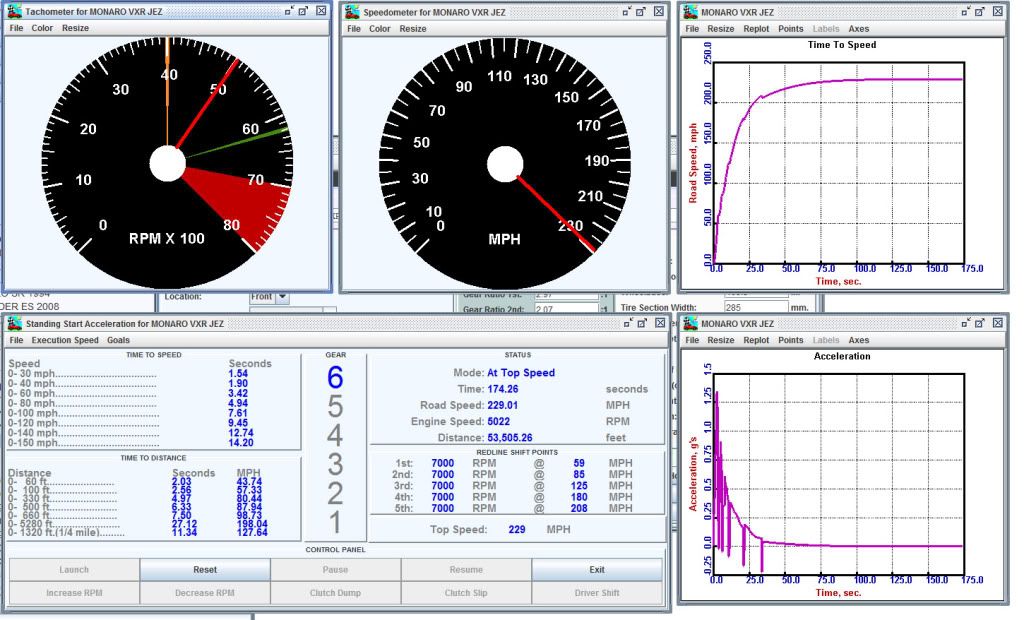Viewport: 1024px width, 620px height.
Task: Close the Tachometer window
Action: 321,11
